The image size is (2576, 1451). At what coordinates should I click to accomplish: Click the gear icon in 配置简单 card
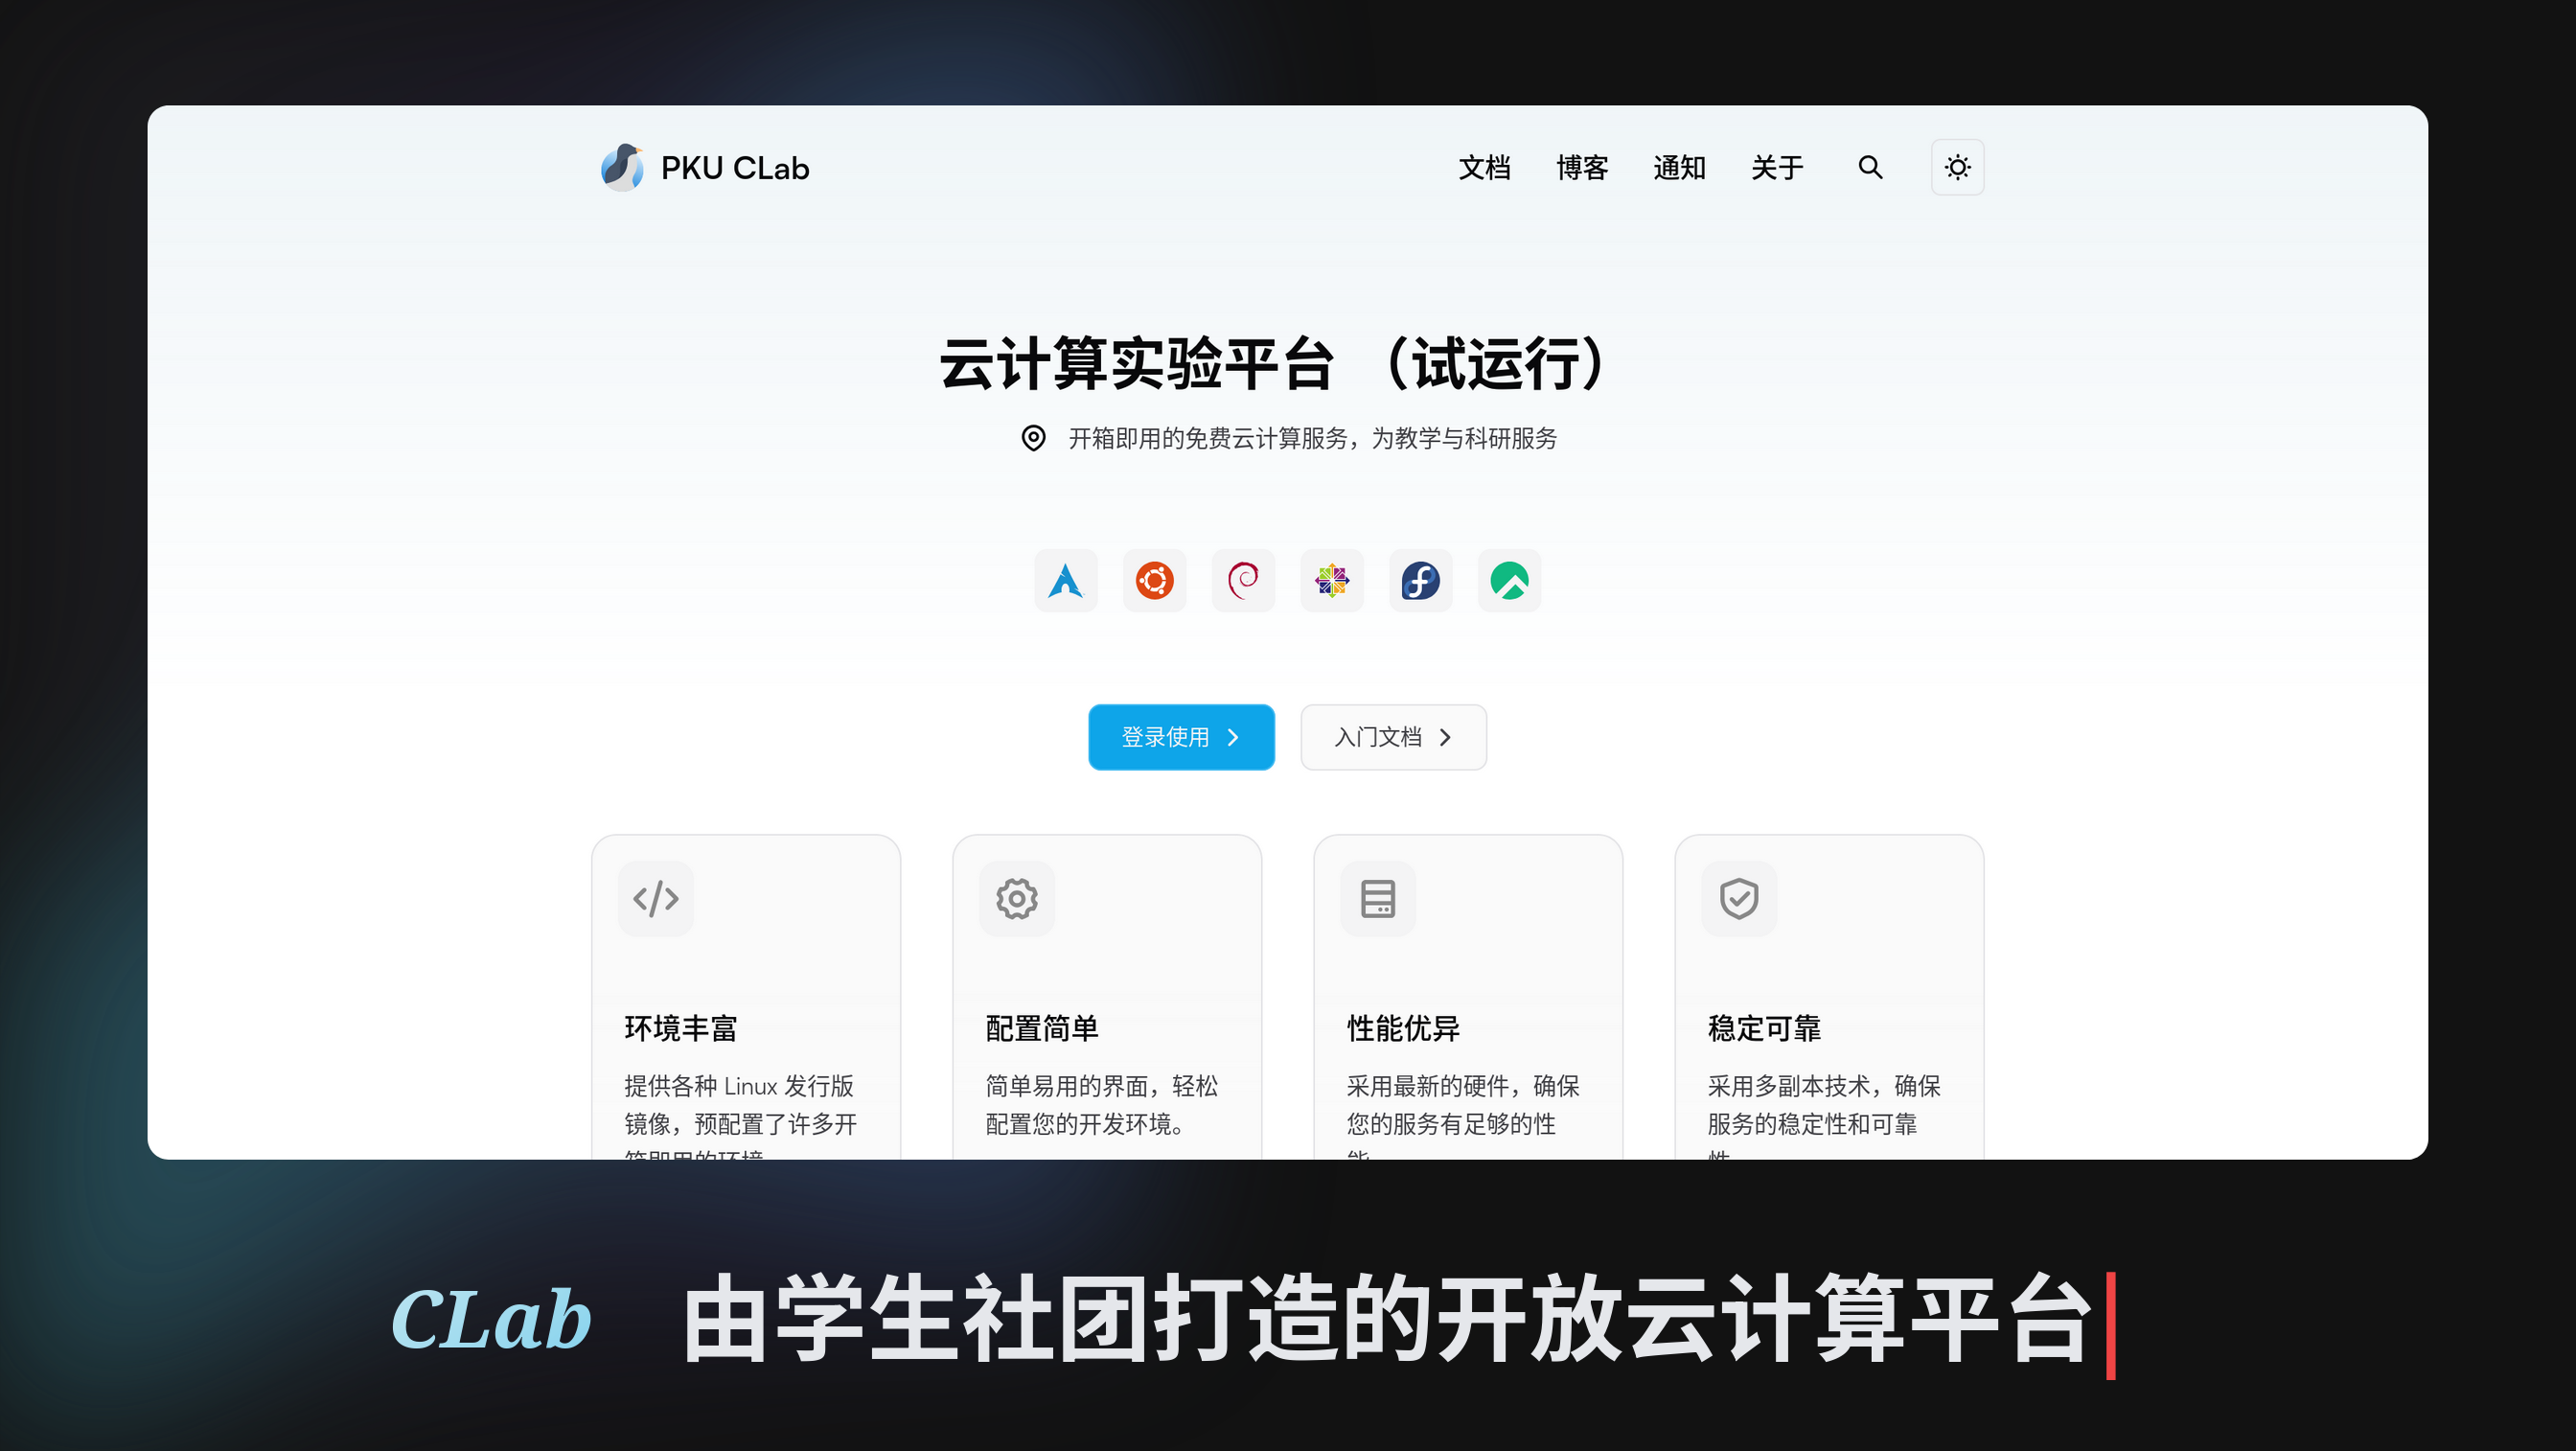pyautogui.click(x=1016, y=898)
